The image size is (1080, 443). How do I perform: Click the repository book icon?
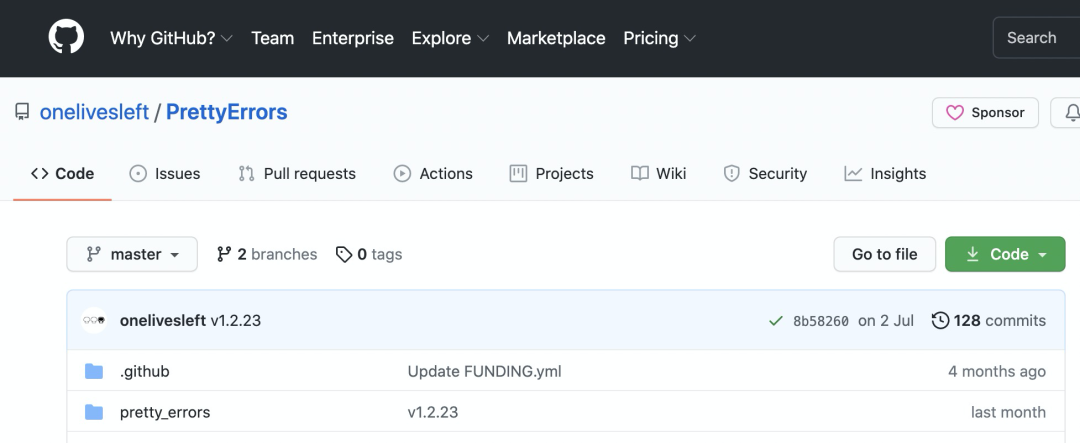tap(22, 112)
